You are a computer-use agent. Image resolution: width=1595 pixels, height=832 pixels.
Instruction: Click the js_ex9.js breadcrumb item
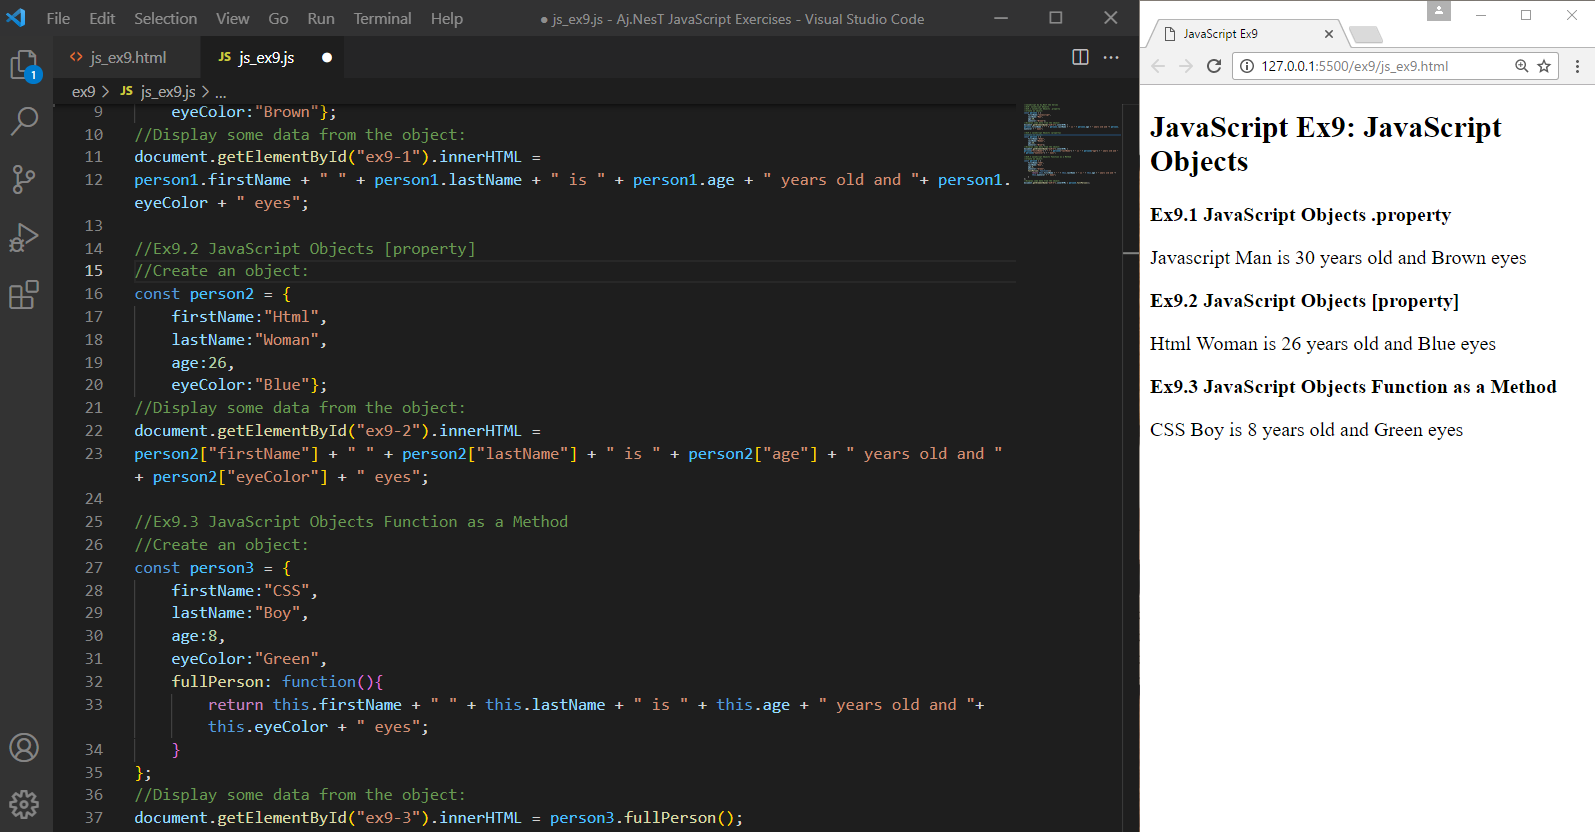(x=167, y=91)
